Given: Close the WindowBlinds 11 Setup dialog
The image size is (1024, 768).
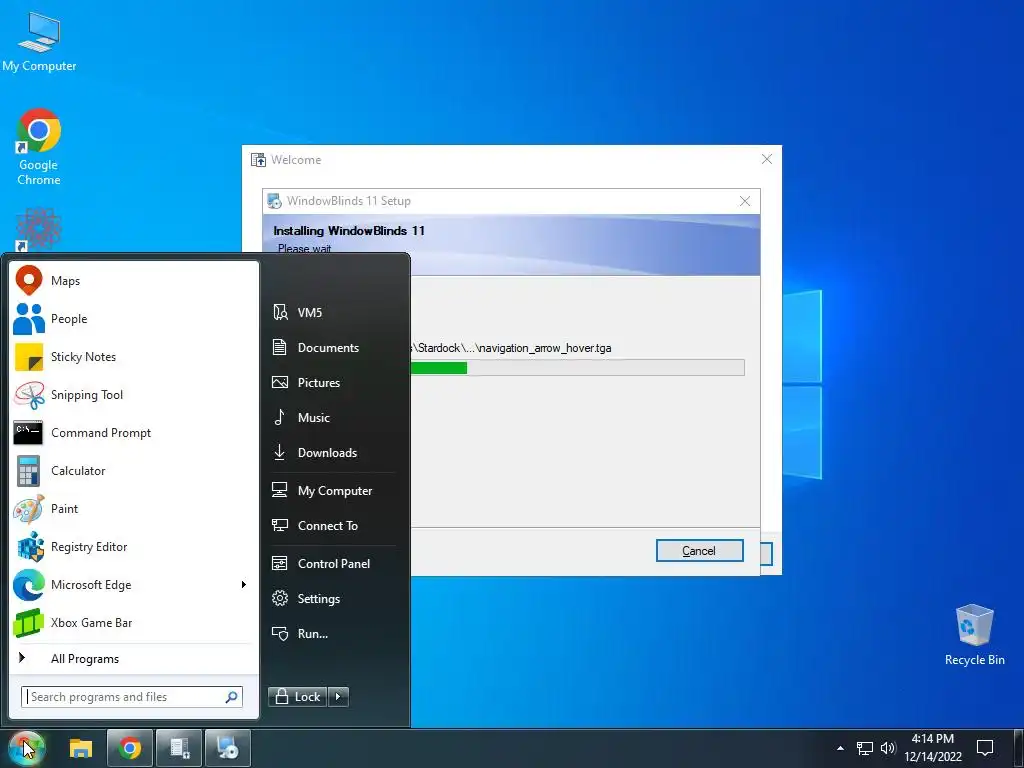Looking at the screenshot, I should pos(744,201).
